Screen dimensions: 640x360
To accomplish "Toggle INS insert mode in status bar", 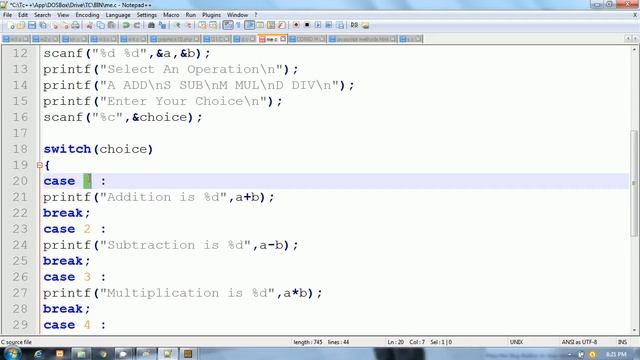I will coord(622,342).
